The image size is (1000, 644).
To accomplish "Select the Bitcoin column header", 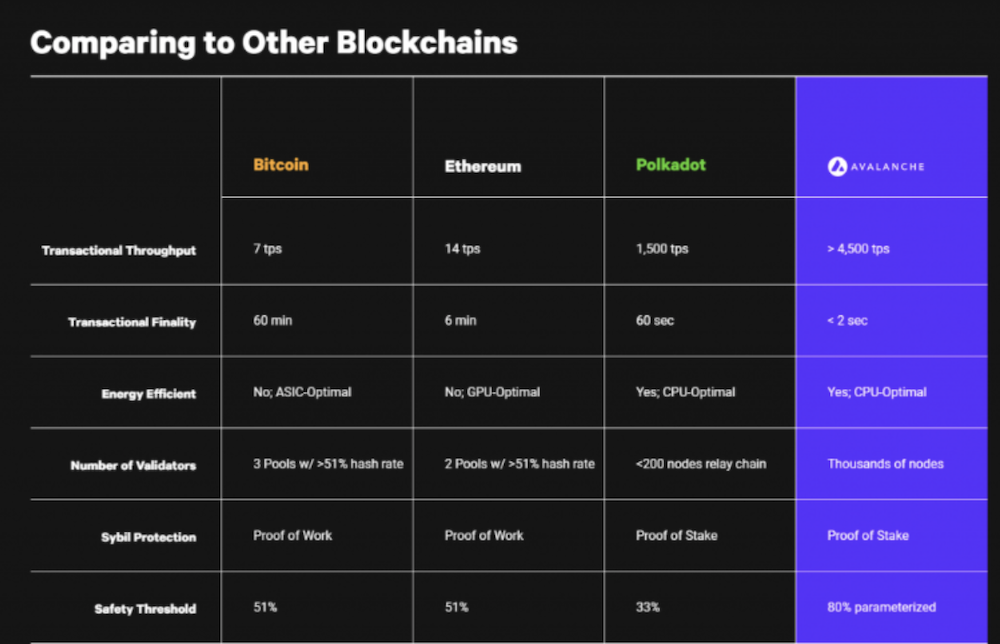I will coord(281,165).
